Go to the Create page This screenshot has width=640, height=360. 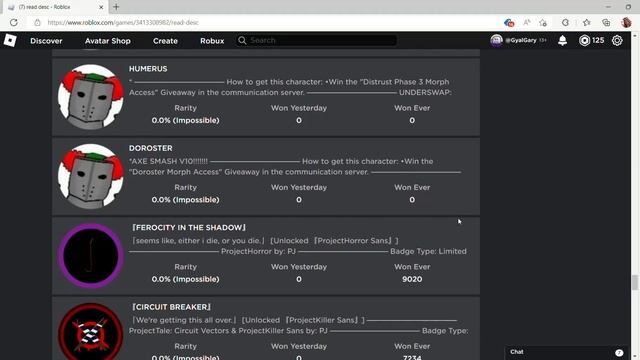click(x=165, y=41)
